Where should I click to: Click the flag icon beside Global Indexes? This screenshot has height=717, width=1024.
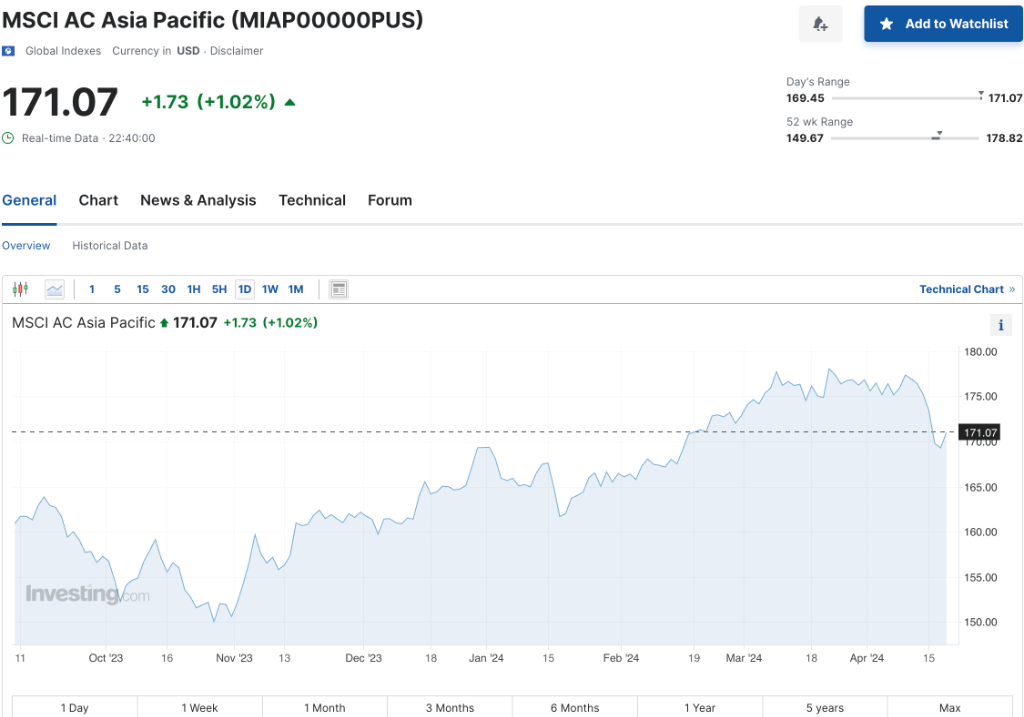[x=8, y=51]
